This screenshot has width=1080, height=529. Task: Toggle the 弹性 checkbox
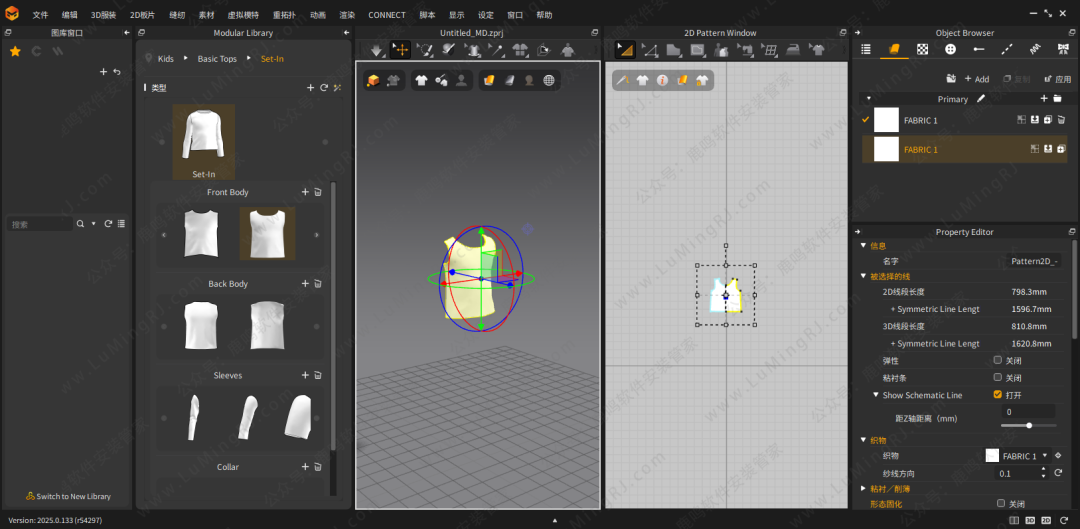tap(998, 360)
